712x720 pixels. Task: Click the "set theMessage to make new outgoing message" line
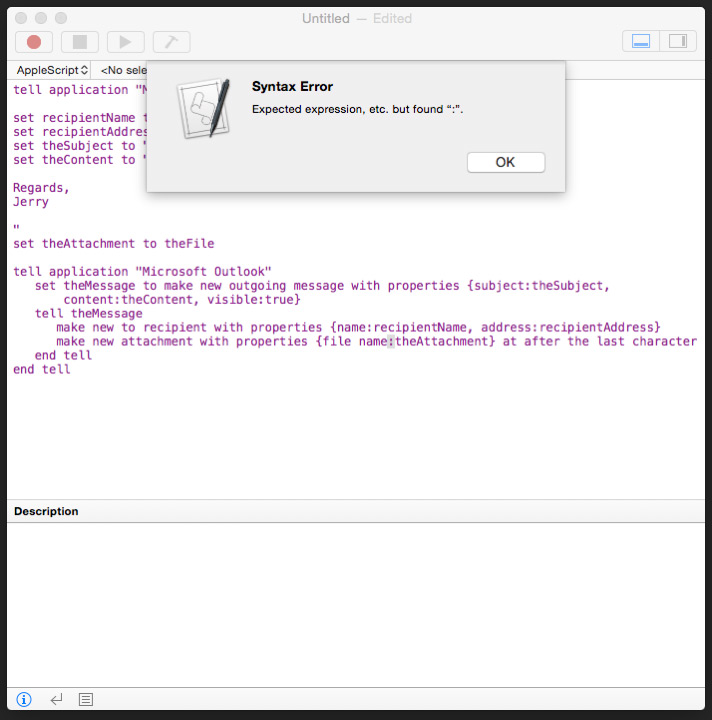tap(322, 286)
